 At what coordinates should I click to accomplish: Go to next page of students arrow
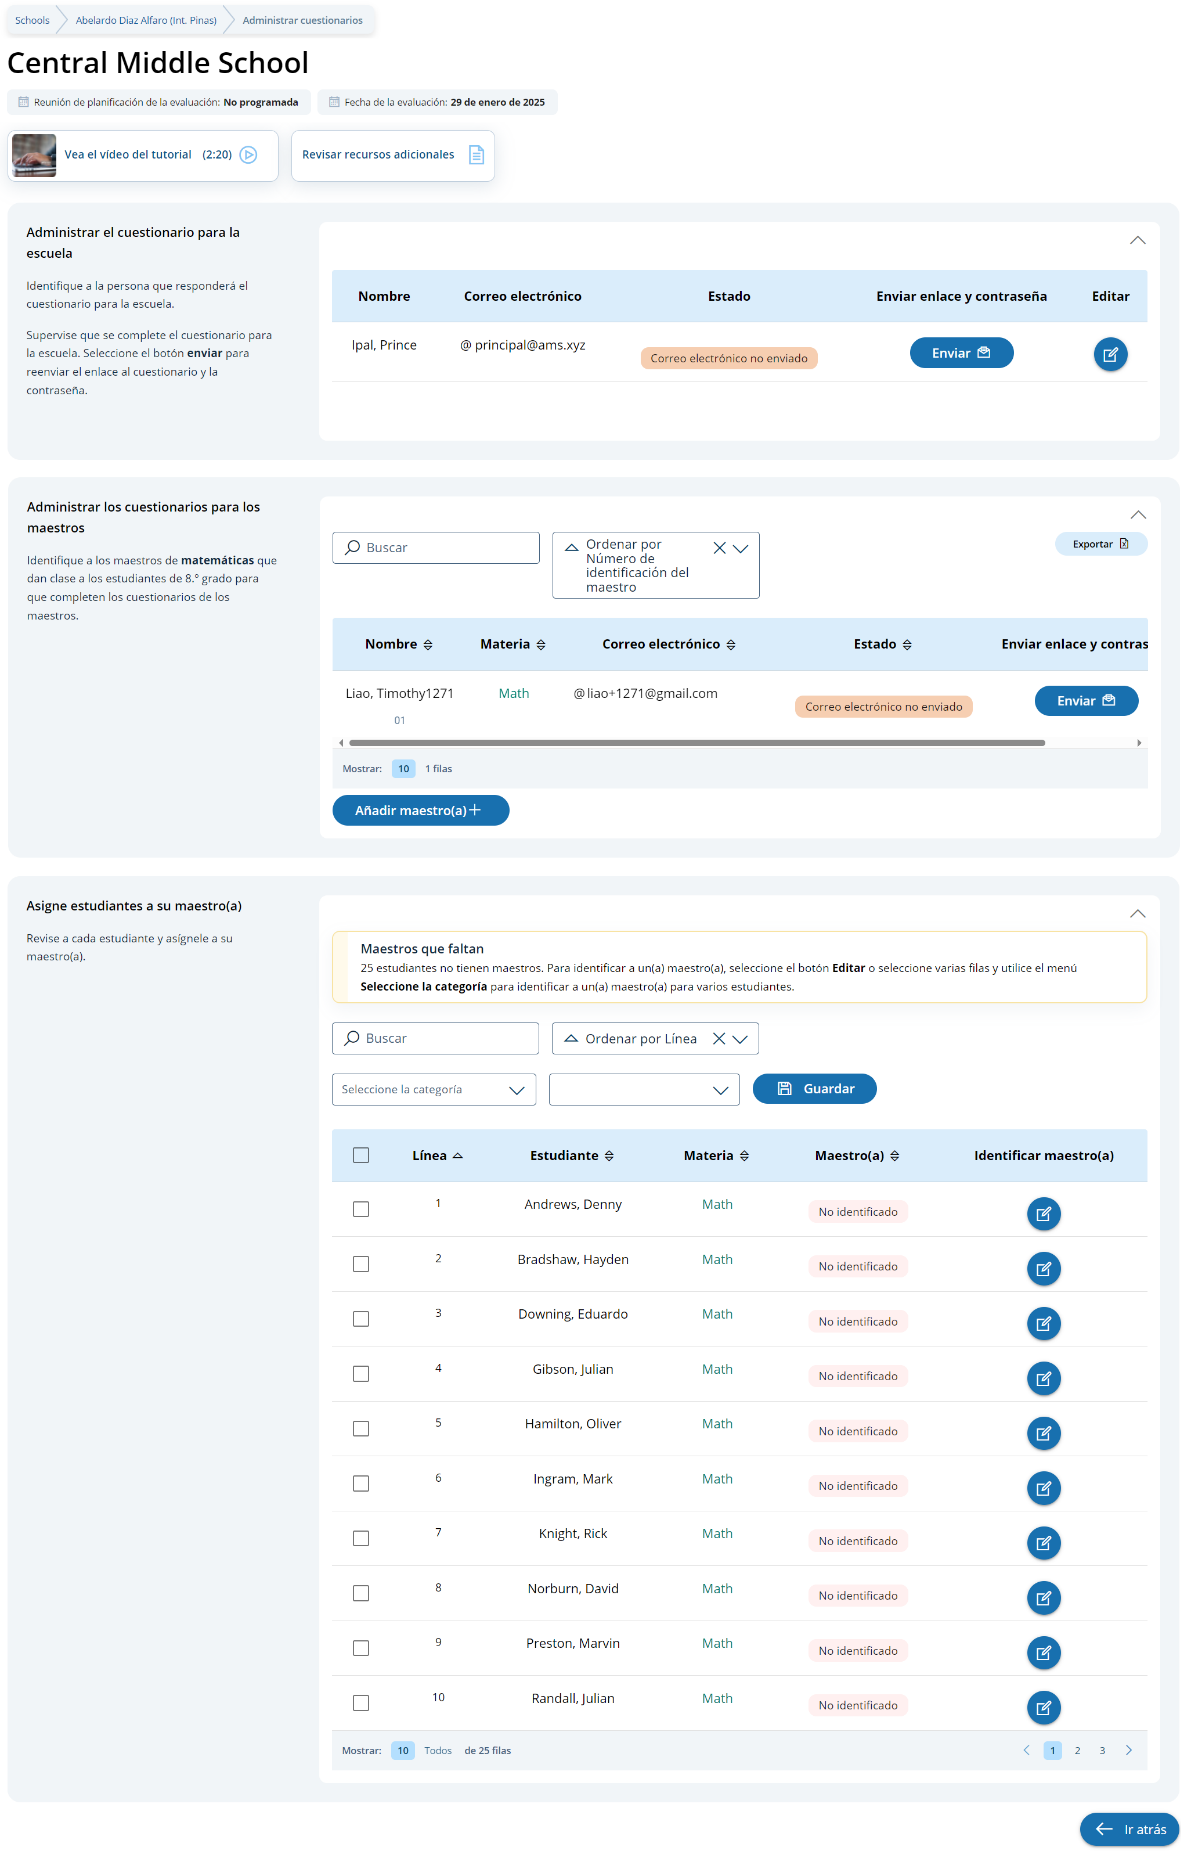(1129, 1751)
